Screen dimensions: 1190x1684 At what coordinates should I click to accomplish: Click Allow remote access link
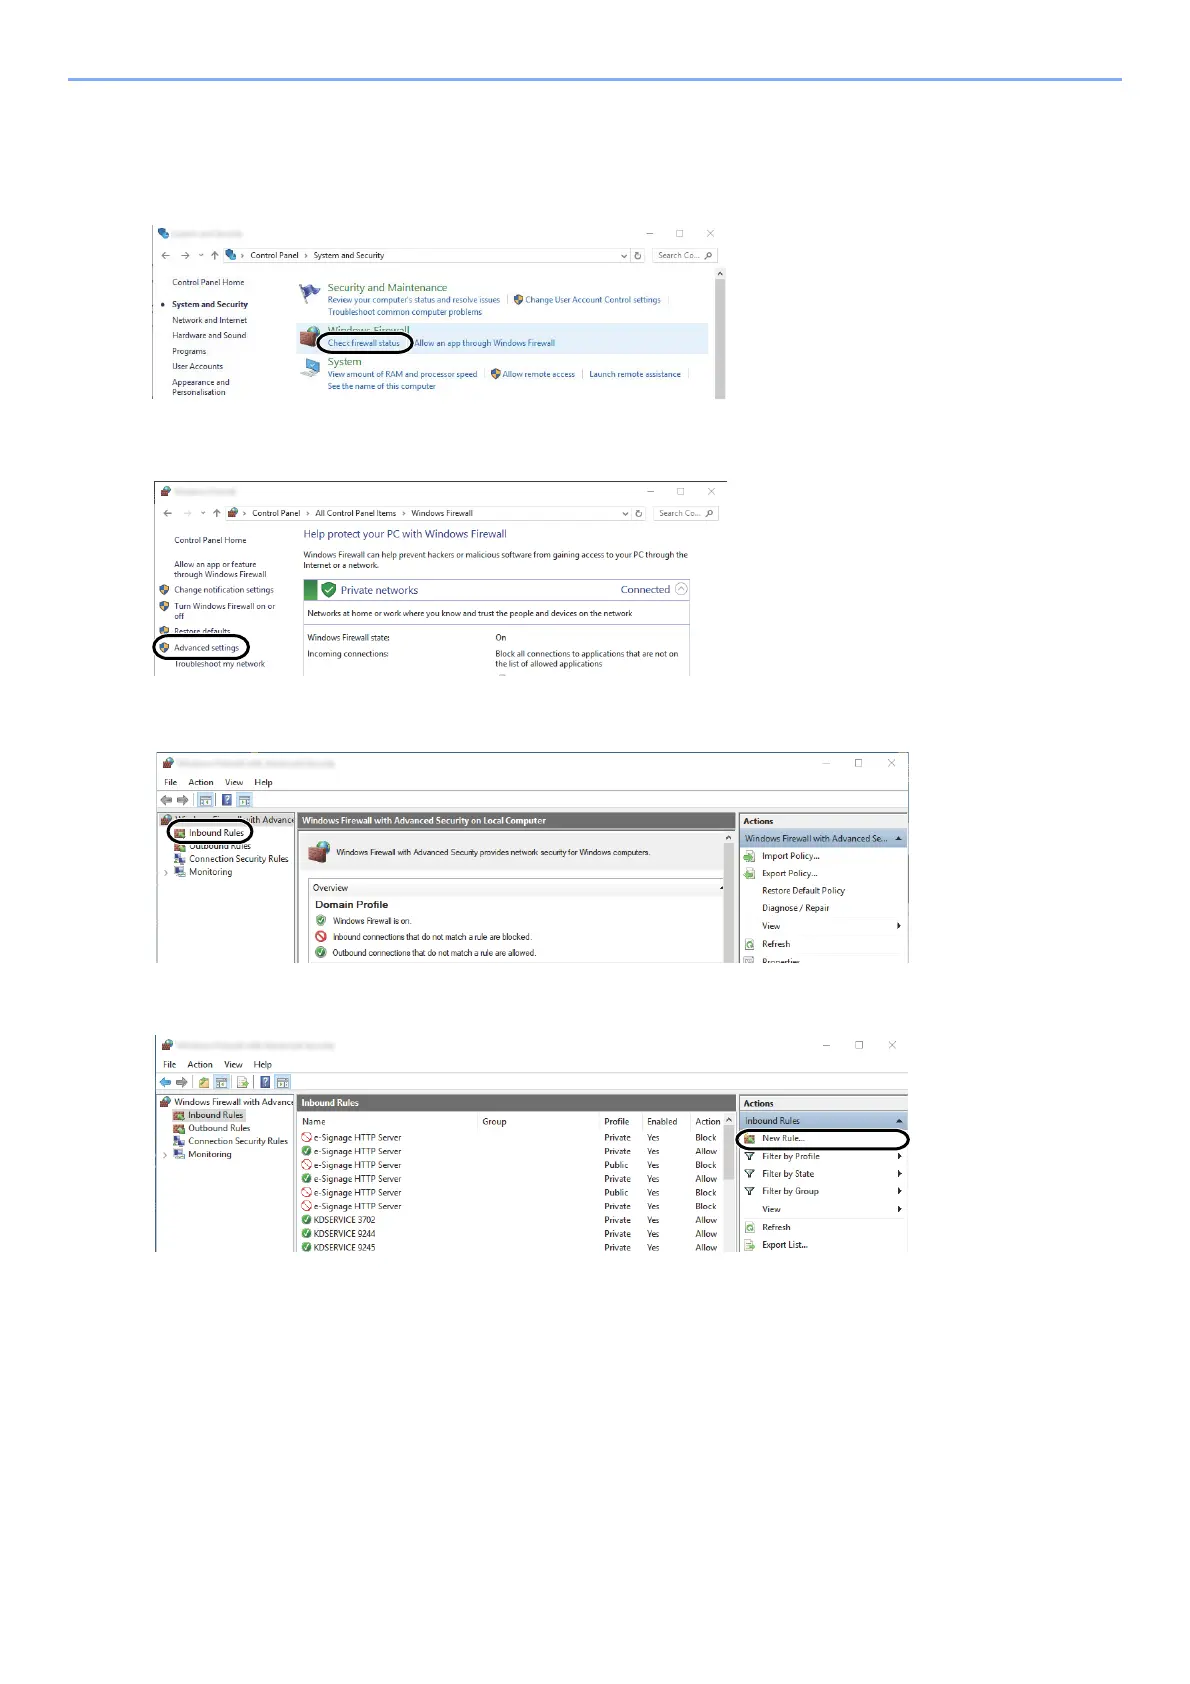pyautogui.click(x=538, y=374)
